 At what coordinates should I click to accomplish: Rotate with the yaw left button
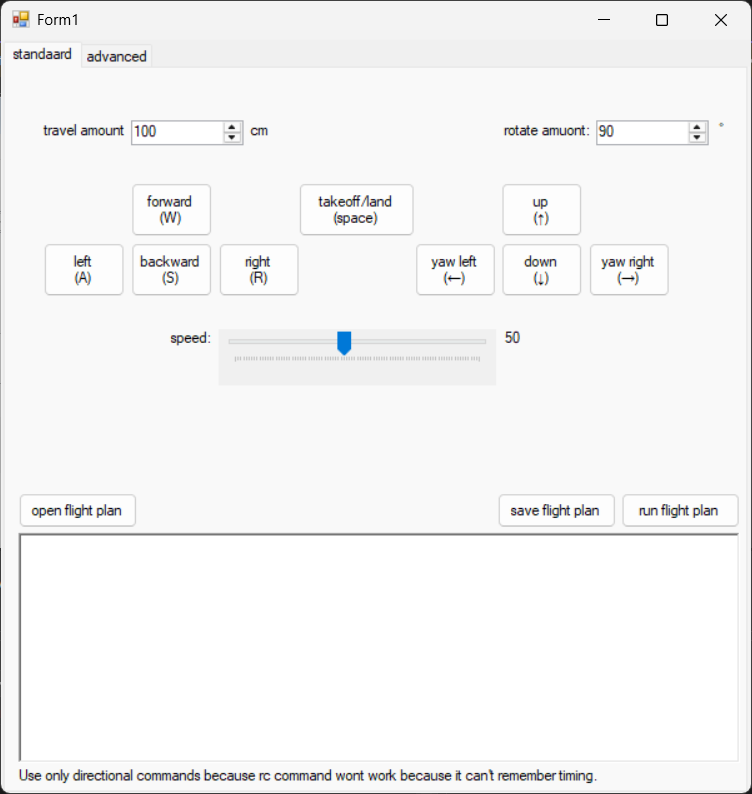(x=455, y=270)
